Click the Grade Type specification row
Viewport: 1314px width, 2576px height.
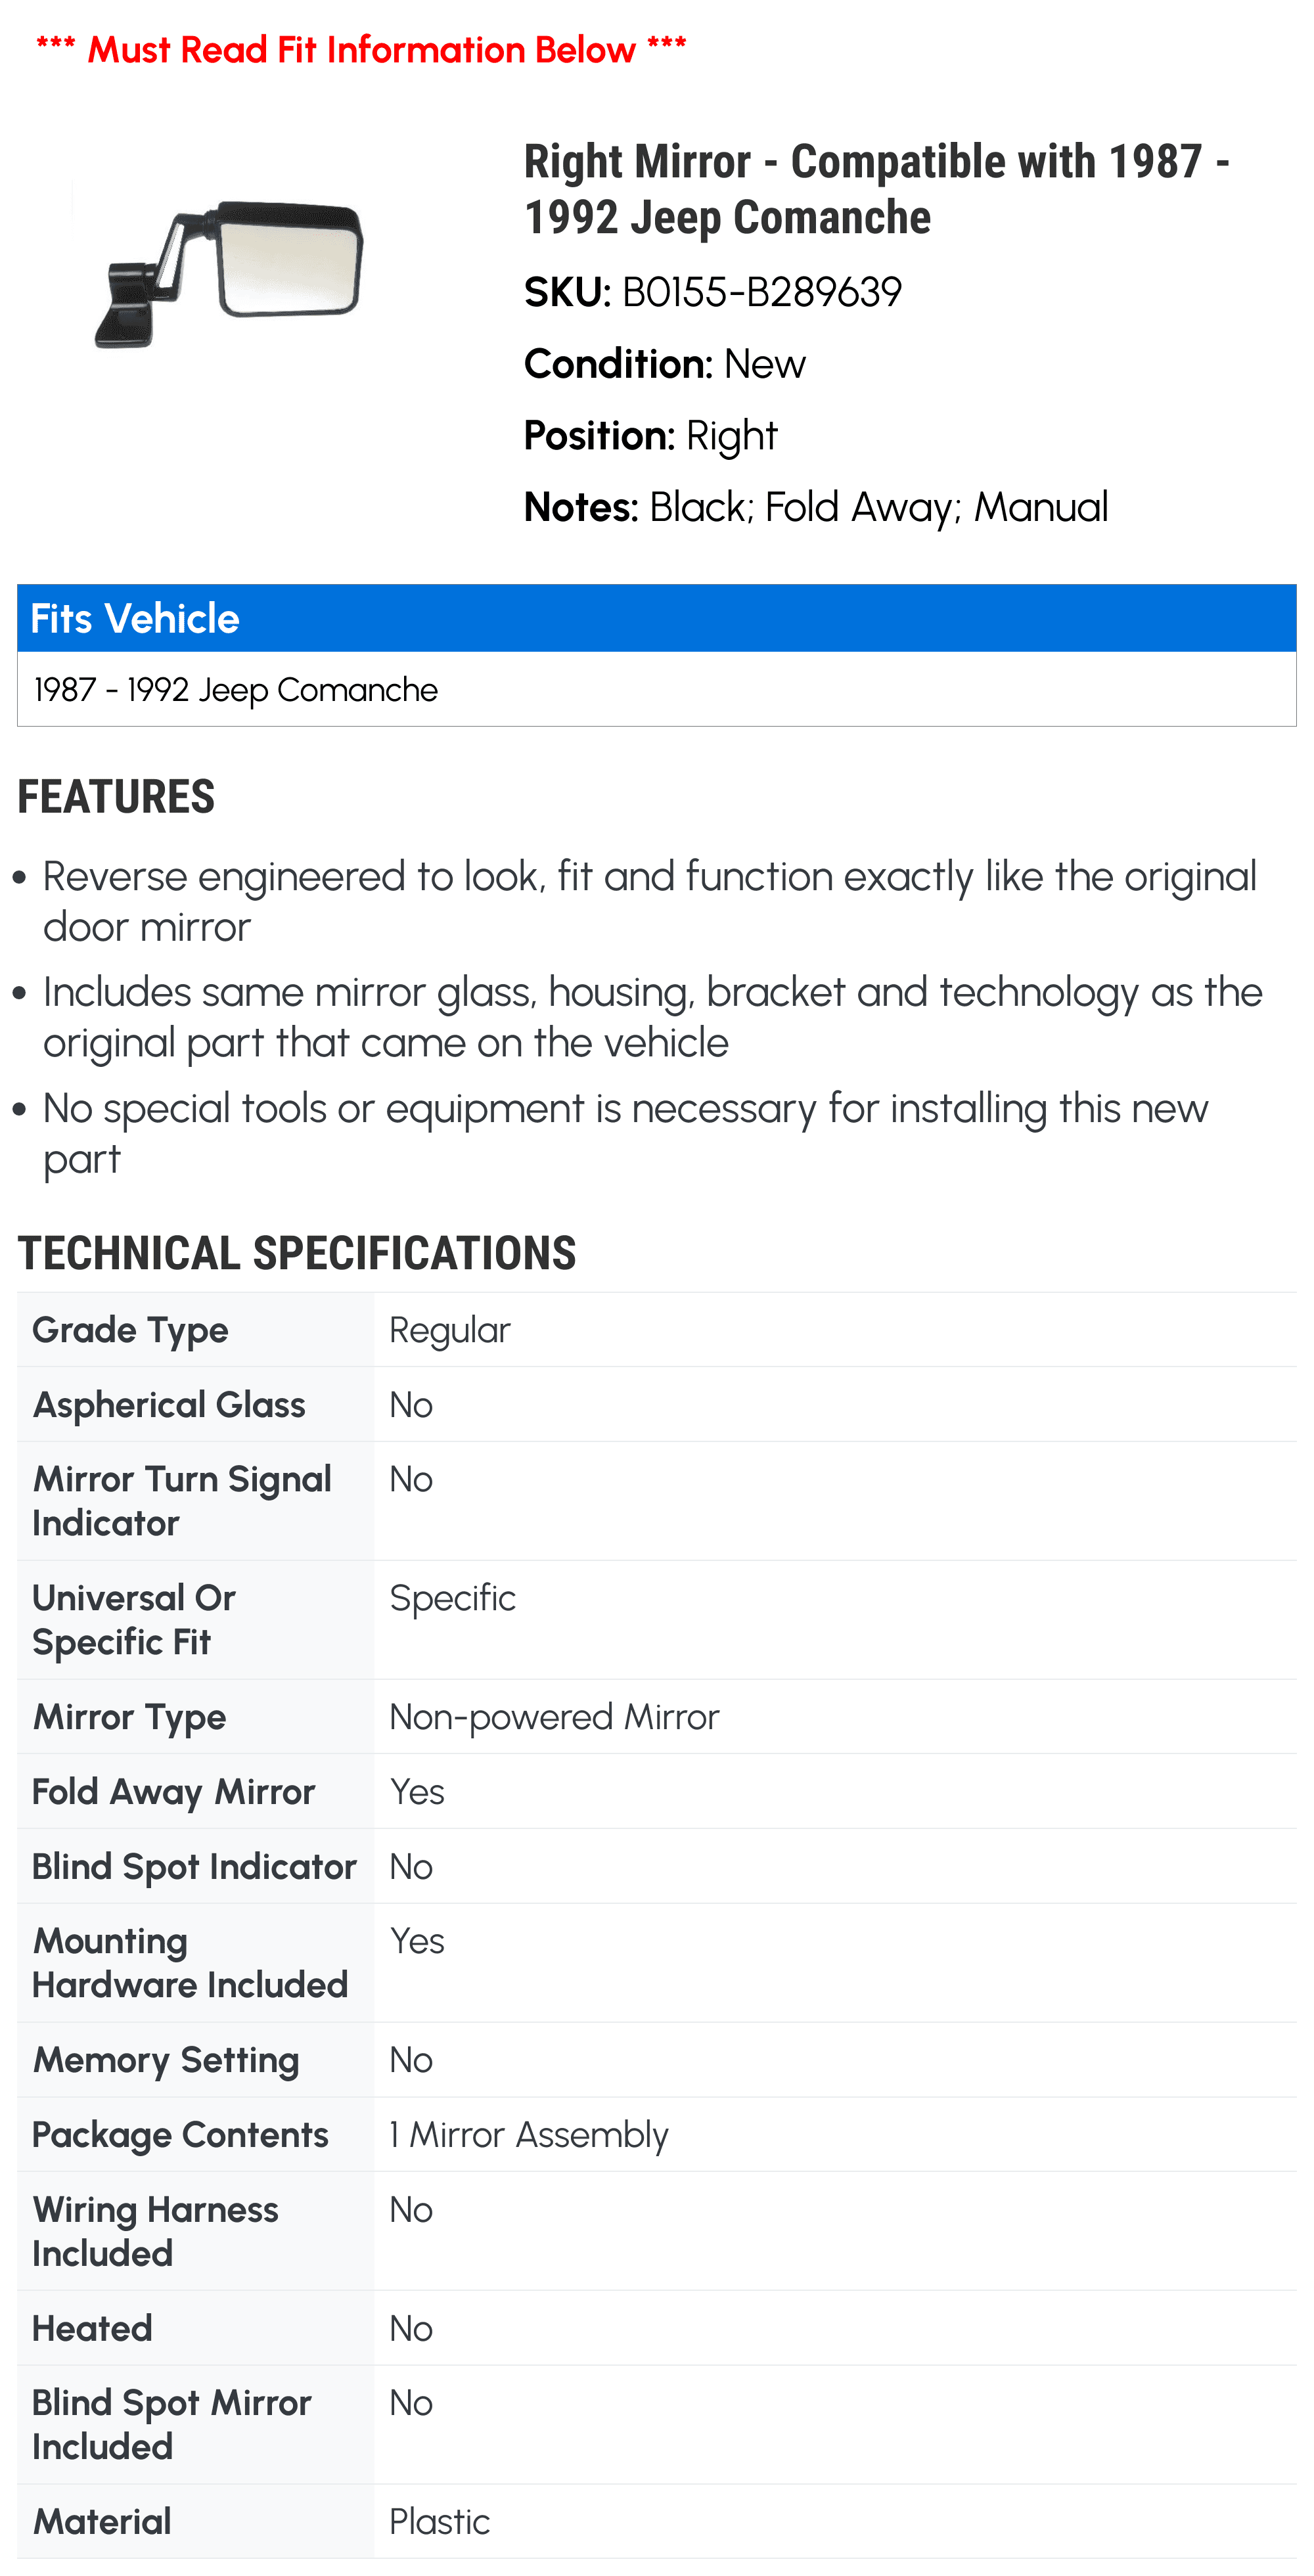tap(656, 1330)
